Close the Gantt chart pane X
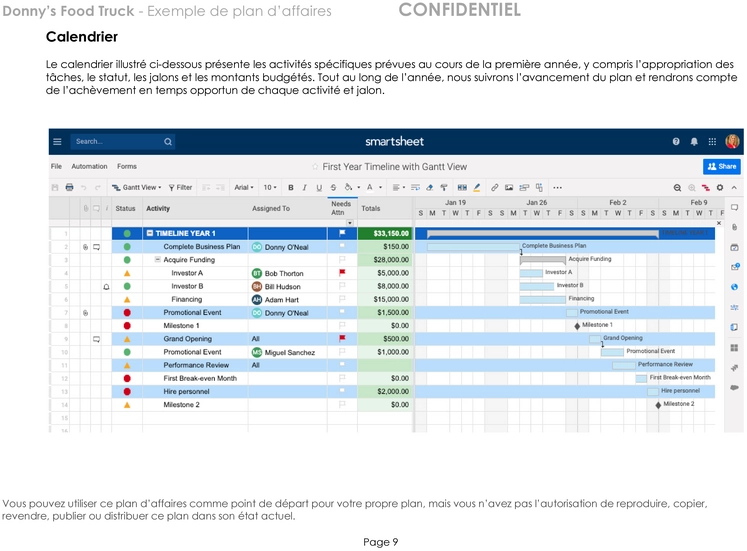Image resolution: width=747 pixels, height=551 pixels. click(x=719, y=223)
